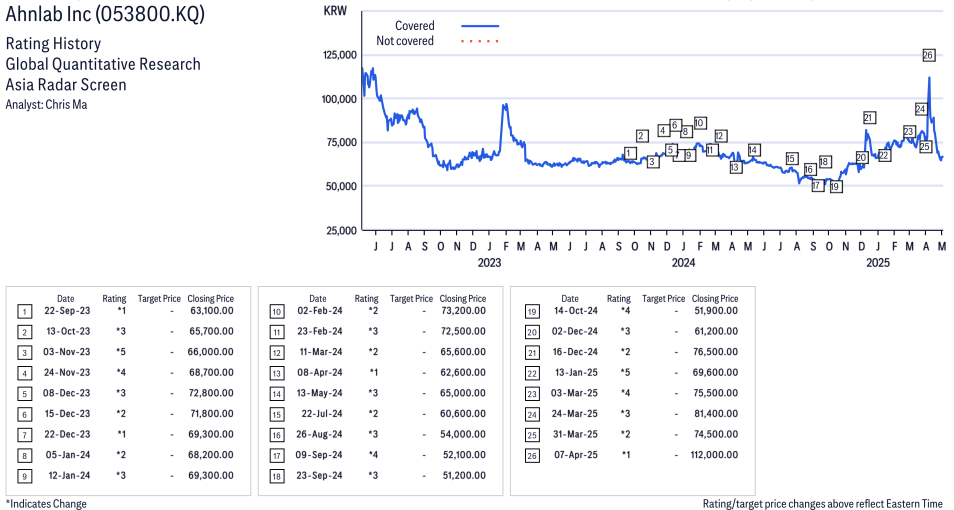Viewport: 954px width, 510px height.
Task: Click the 2024 year label under chart
Action: pos(683,262)
